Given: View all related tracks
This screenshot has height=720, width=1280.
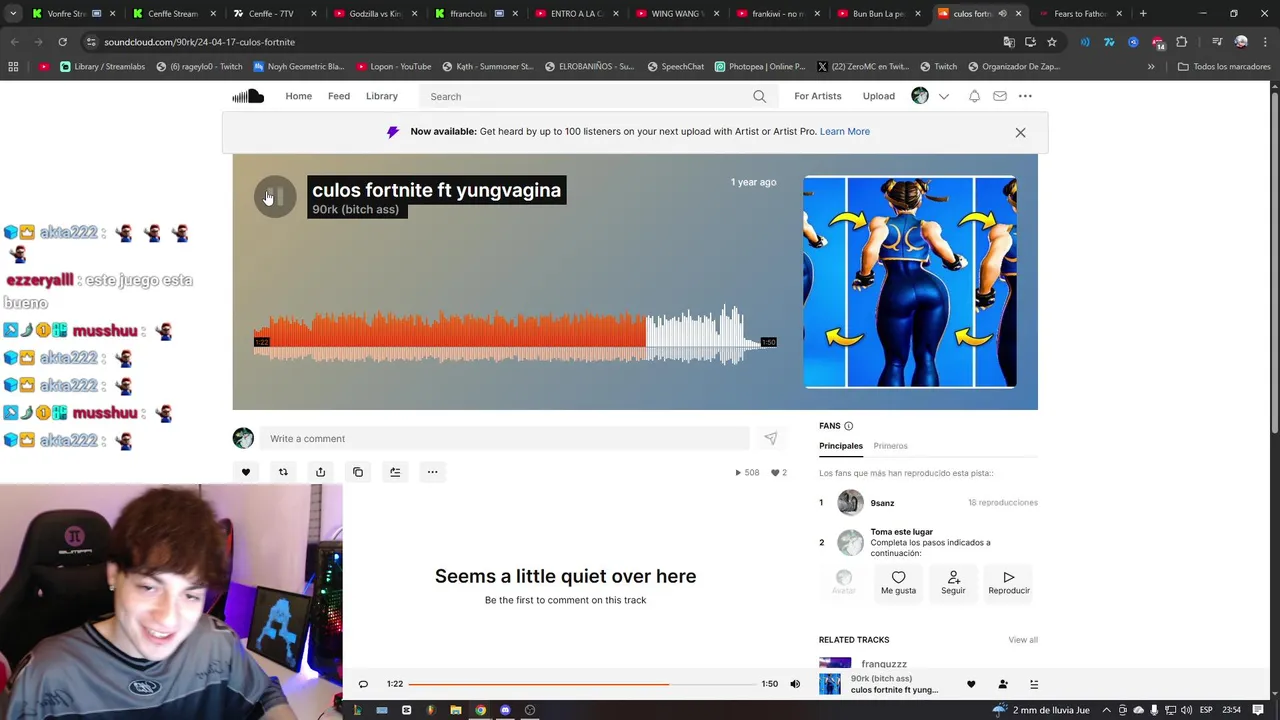Looking at the screenshot, I should [x=1023, y=640].
